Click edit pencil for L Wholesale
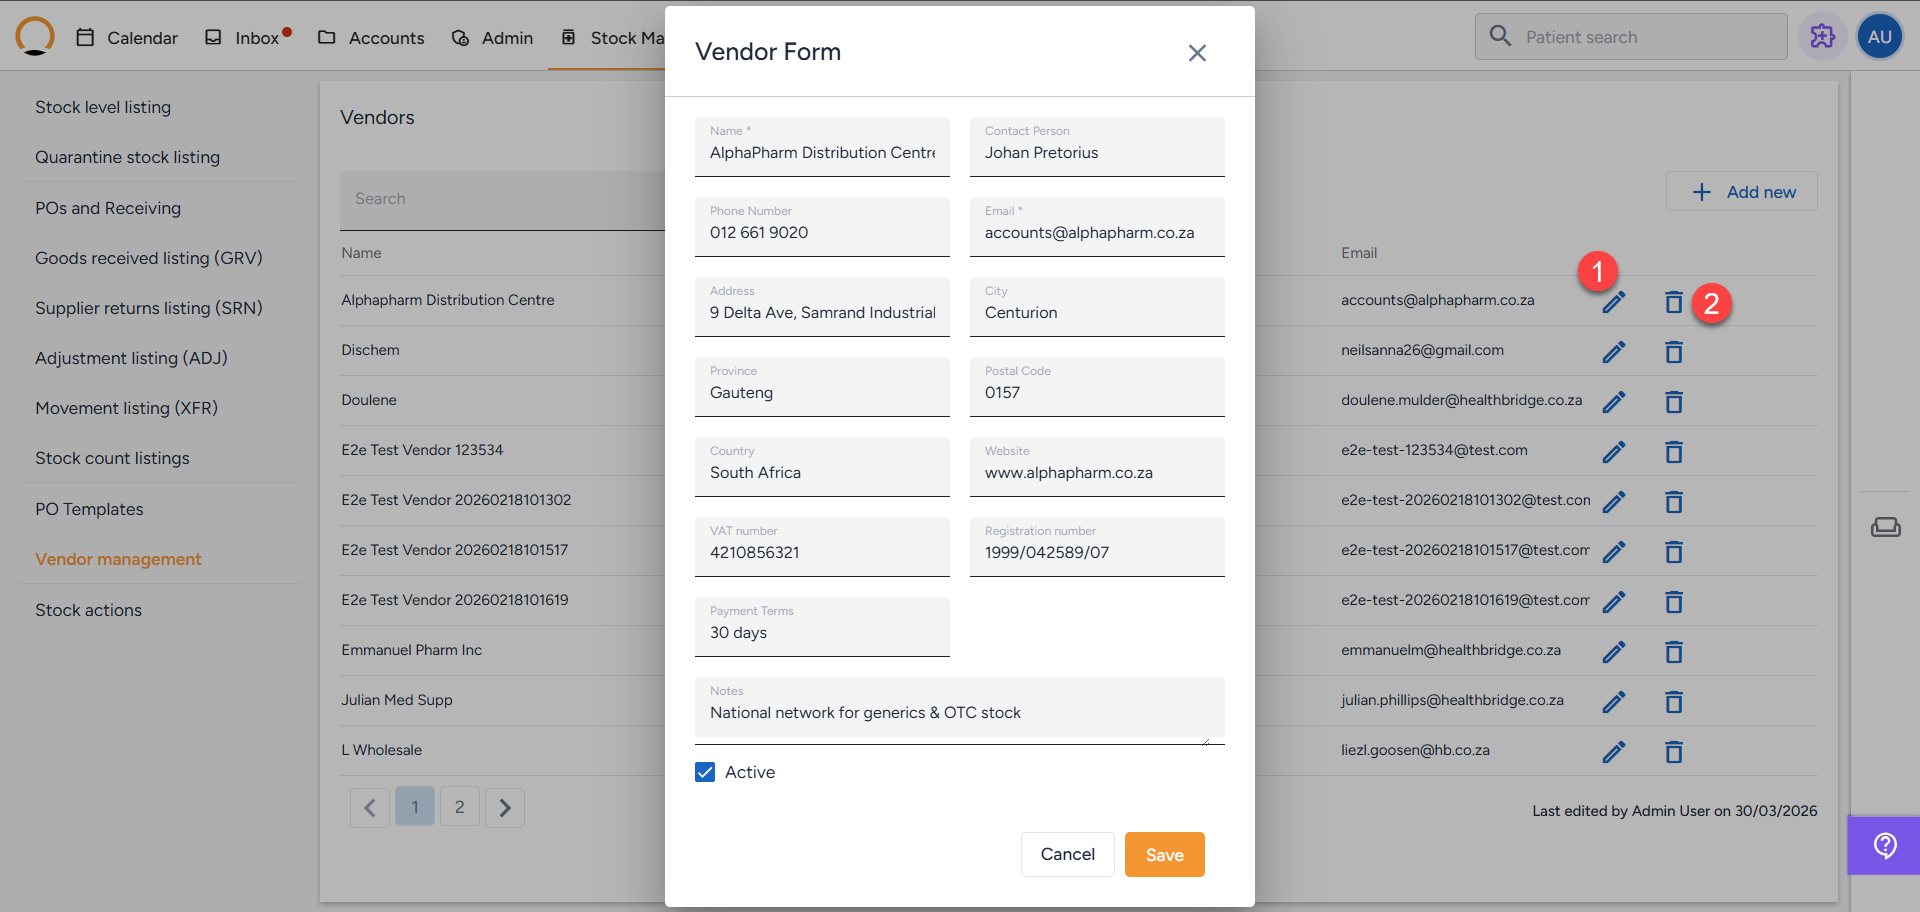1920x912 pixels. (x=1613, y=752)
